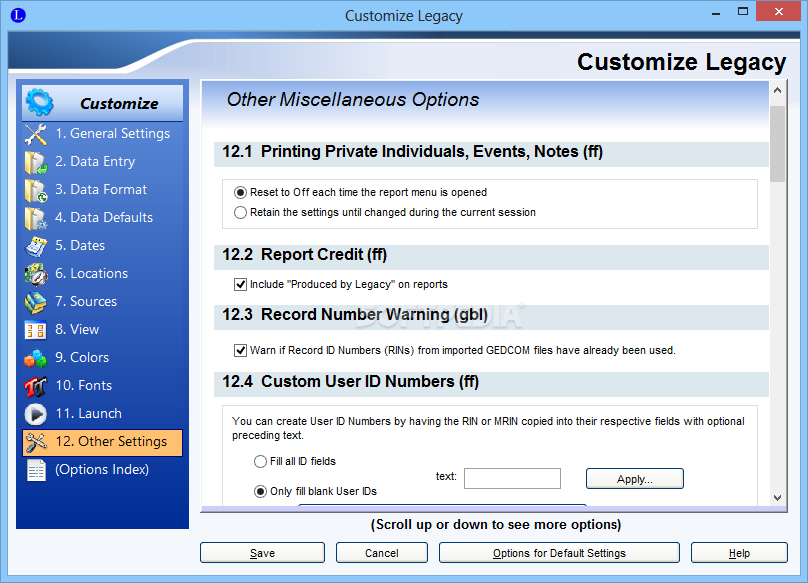Switch to 6. Locations settings
This screenshot has height=583, width=808.
click(92, 273)
